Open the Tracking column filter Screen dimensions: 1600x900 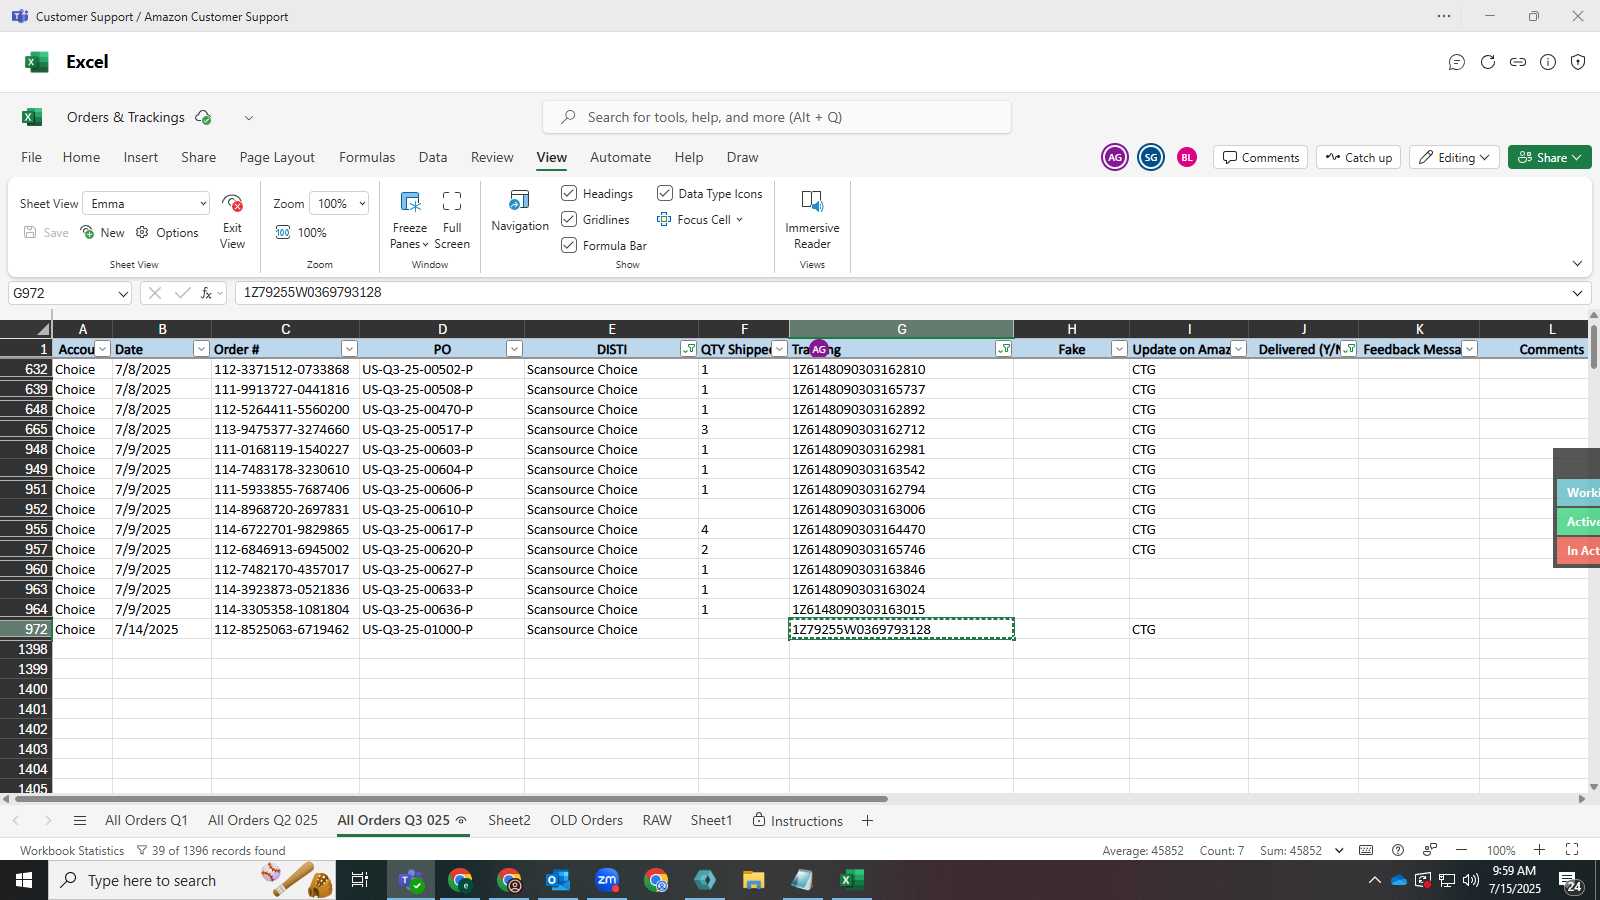click(x=1003, y=349)
